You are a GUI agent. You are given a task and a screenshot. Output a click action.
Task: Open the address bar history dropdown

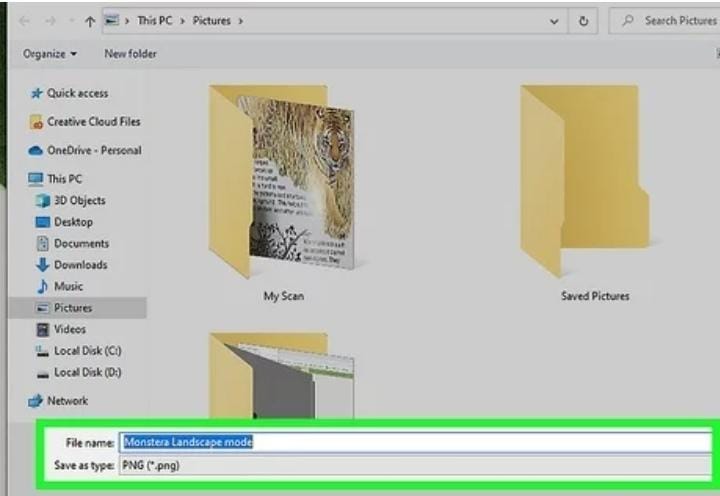point(554,21)
